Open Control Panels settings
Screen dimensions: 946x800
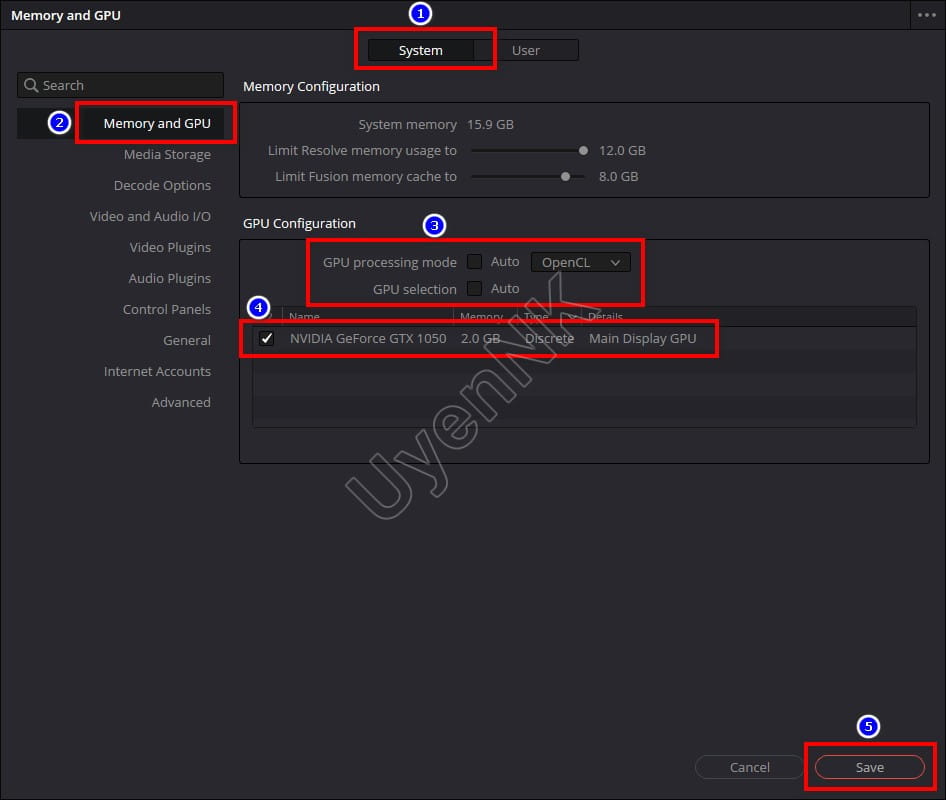(x=167, y=310)
